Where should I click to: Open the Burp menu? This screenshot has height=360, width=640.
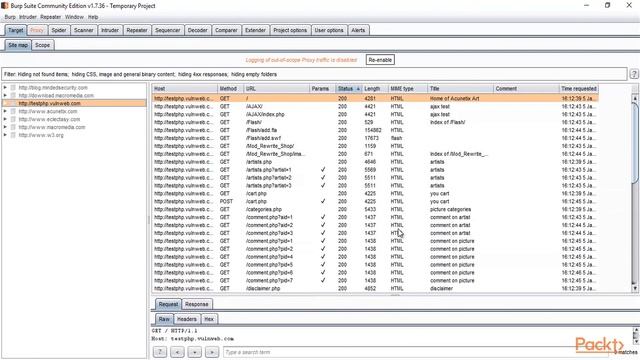tap(10, 17)
